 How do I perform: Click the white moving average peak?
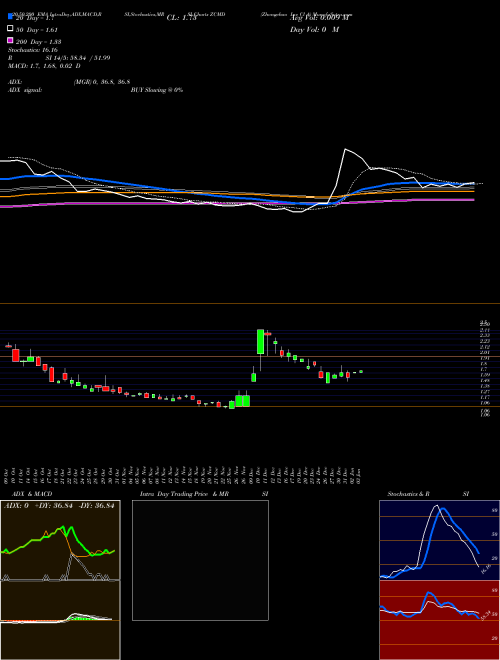click(x=346, y=149)
